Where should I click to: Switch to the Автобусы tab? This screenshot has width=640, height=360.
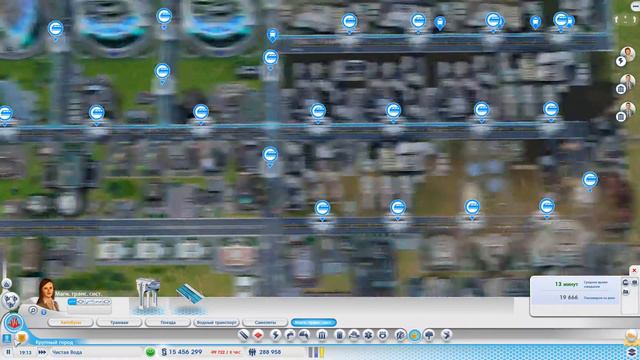click(x=70, y=322)
